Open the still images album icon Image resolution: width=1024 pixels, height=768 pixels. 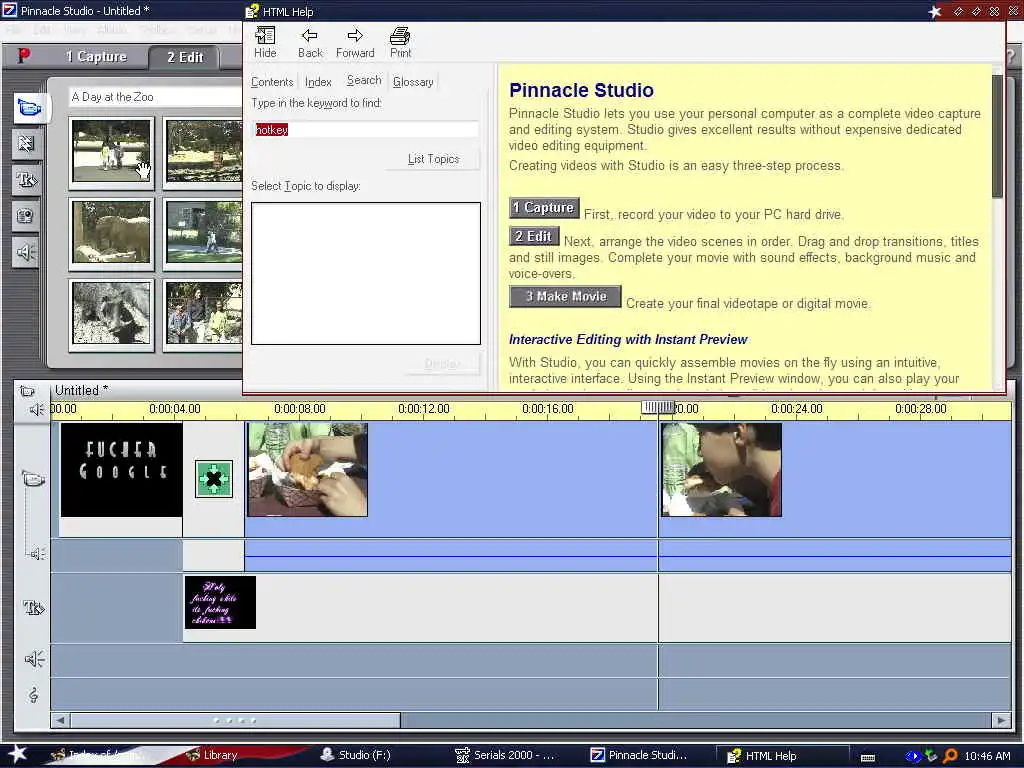(x=27, y=216)
